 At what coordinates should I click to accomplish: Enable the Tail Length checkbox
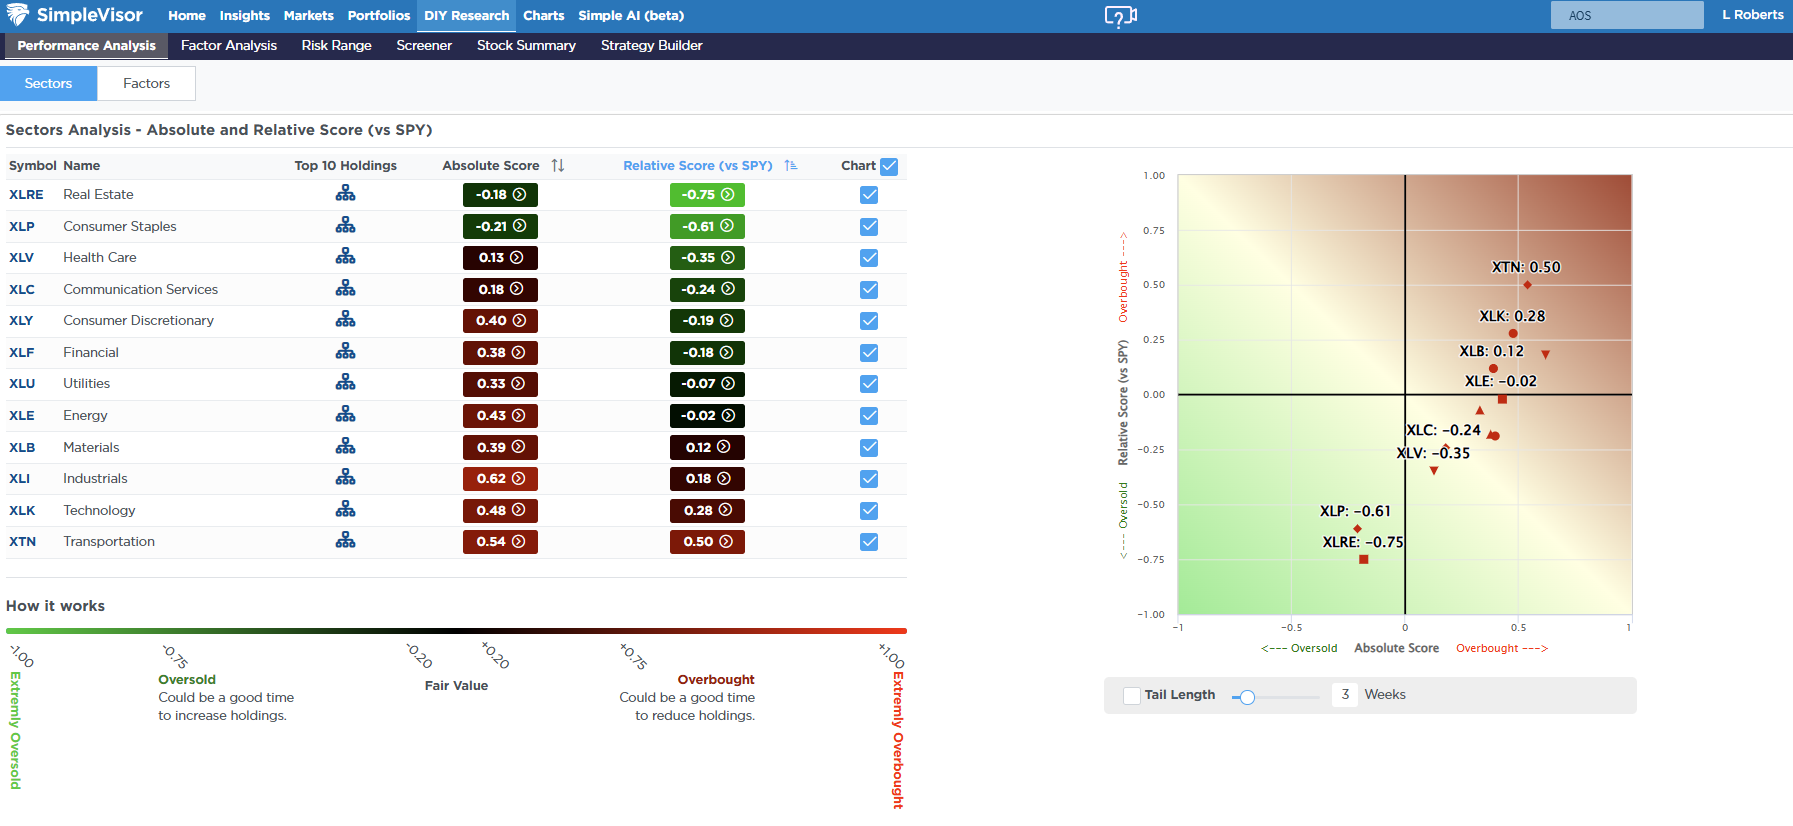(x=1132, y=695)
